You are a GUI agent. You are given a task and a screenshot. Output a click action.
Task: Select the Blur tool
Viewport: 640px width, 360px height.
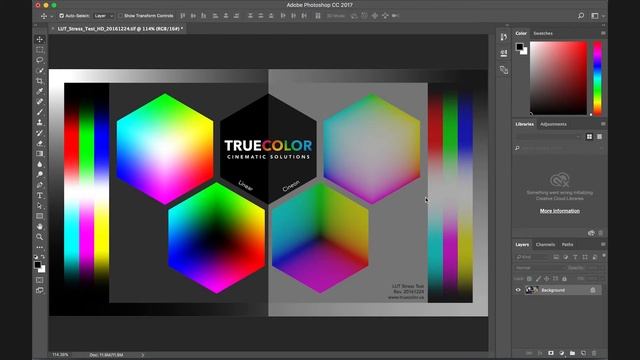(40, 164)
